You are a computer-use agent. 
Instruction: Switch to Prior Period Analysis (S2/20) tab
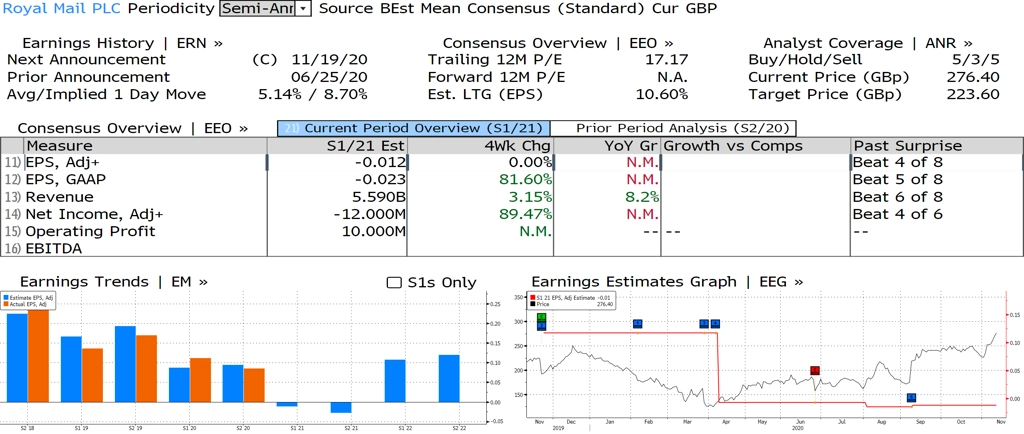pos(675,128)
